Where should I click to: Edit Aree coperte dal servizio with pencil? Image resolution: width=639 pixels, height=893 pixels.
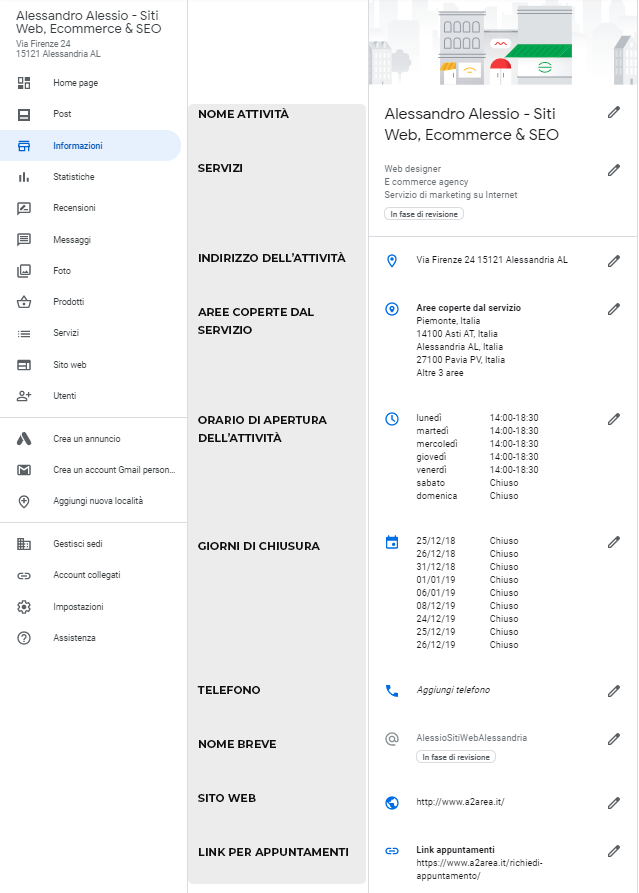[x=613, y=309]
